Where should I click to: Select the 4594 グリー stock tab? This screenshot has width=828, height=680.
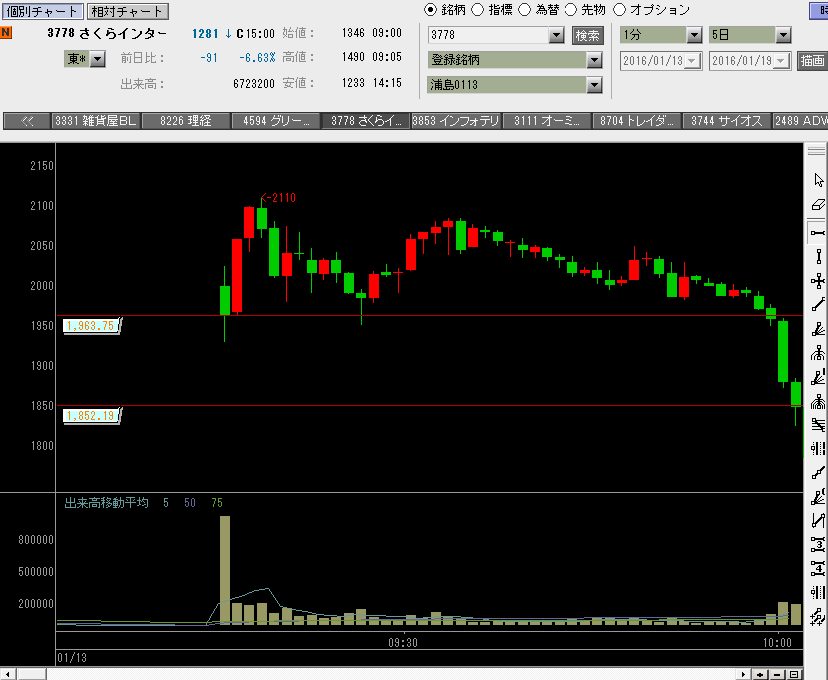tap(276, 121)
